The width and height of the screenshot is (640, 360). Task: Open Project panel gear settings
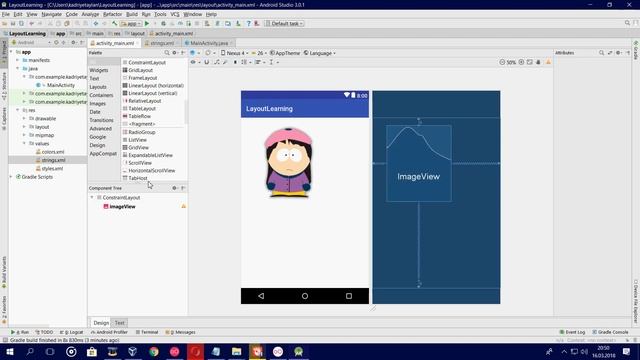click(73, 42)
